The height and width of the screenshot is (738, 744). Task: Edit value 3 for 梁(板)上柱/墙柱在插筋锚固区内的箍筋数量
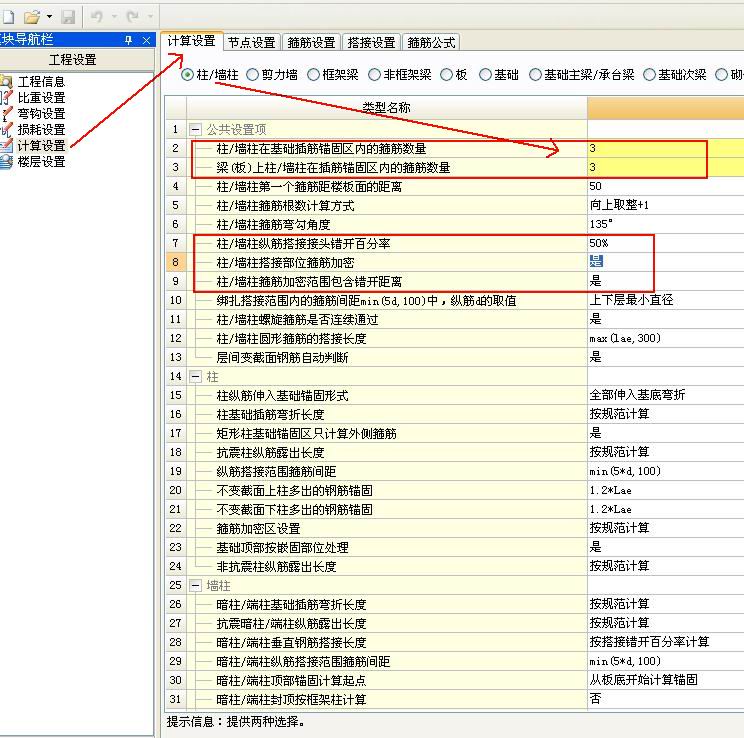click(665, 167)
